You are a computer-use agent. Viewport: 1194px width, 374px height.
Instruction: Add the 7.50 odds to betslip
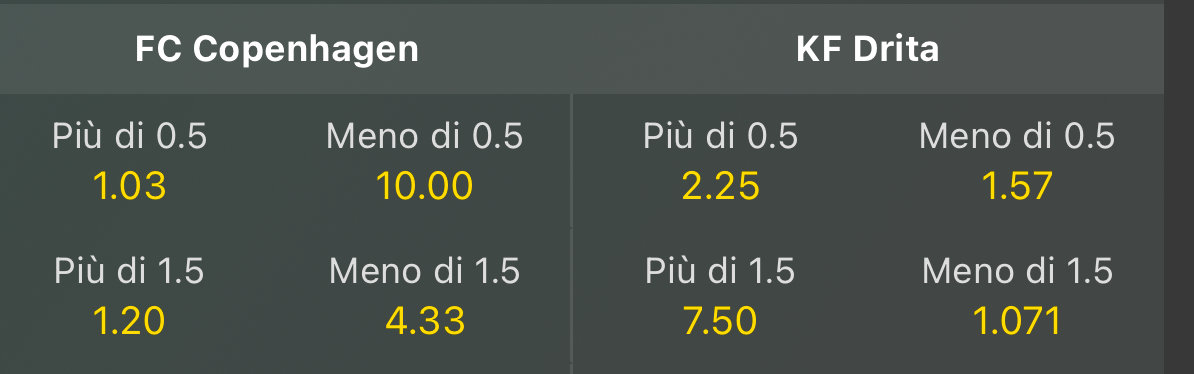[720, 321]
